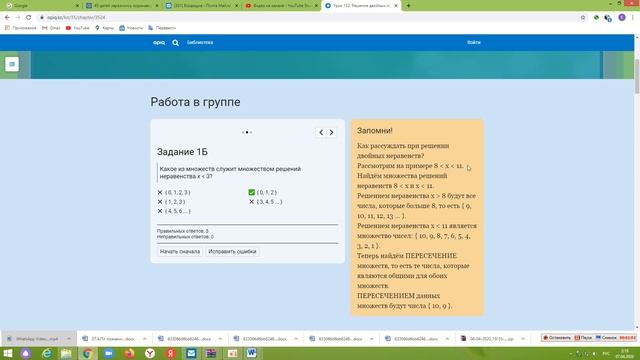640x360 pixels.
Task: Select answer { 4, 5, 6 ... }
Action: coord(174,211)
